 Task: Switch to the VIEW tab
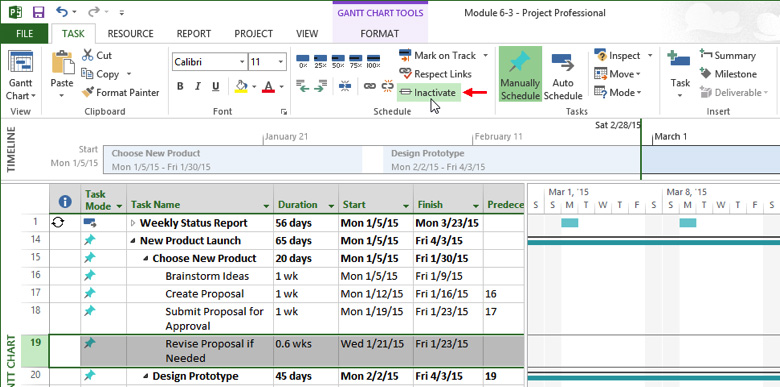point(307,34)
